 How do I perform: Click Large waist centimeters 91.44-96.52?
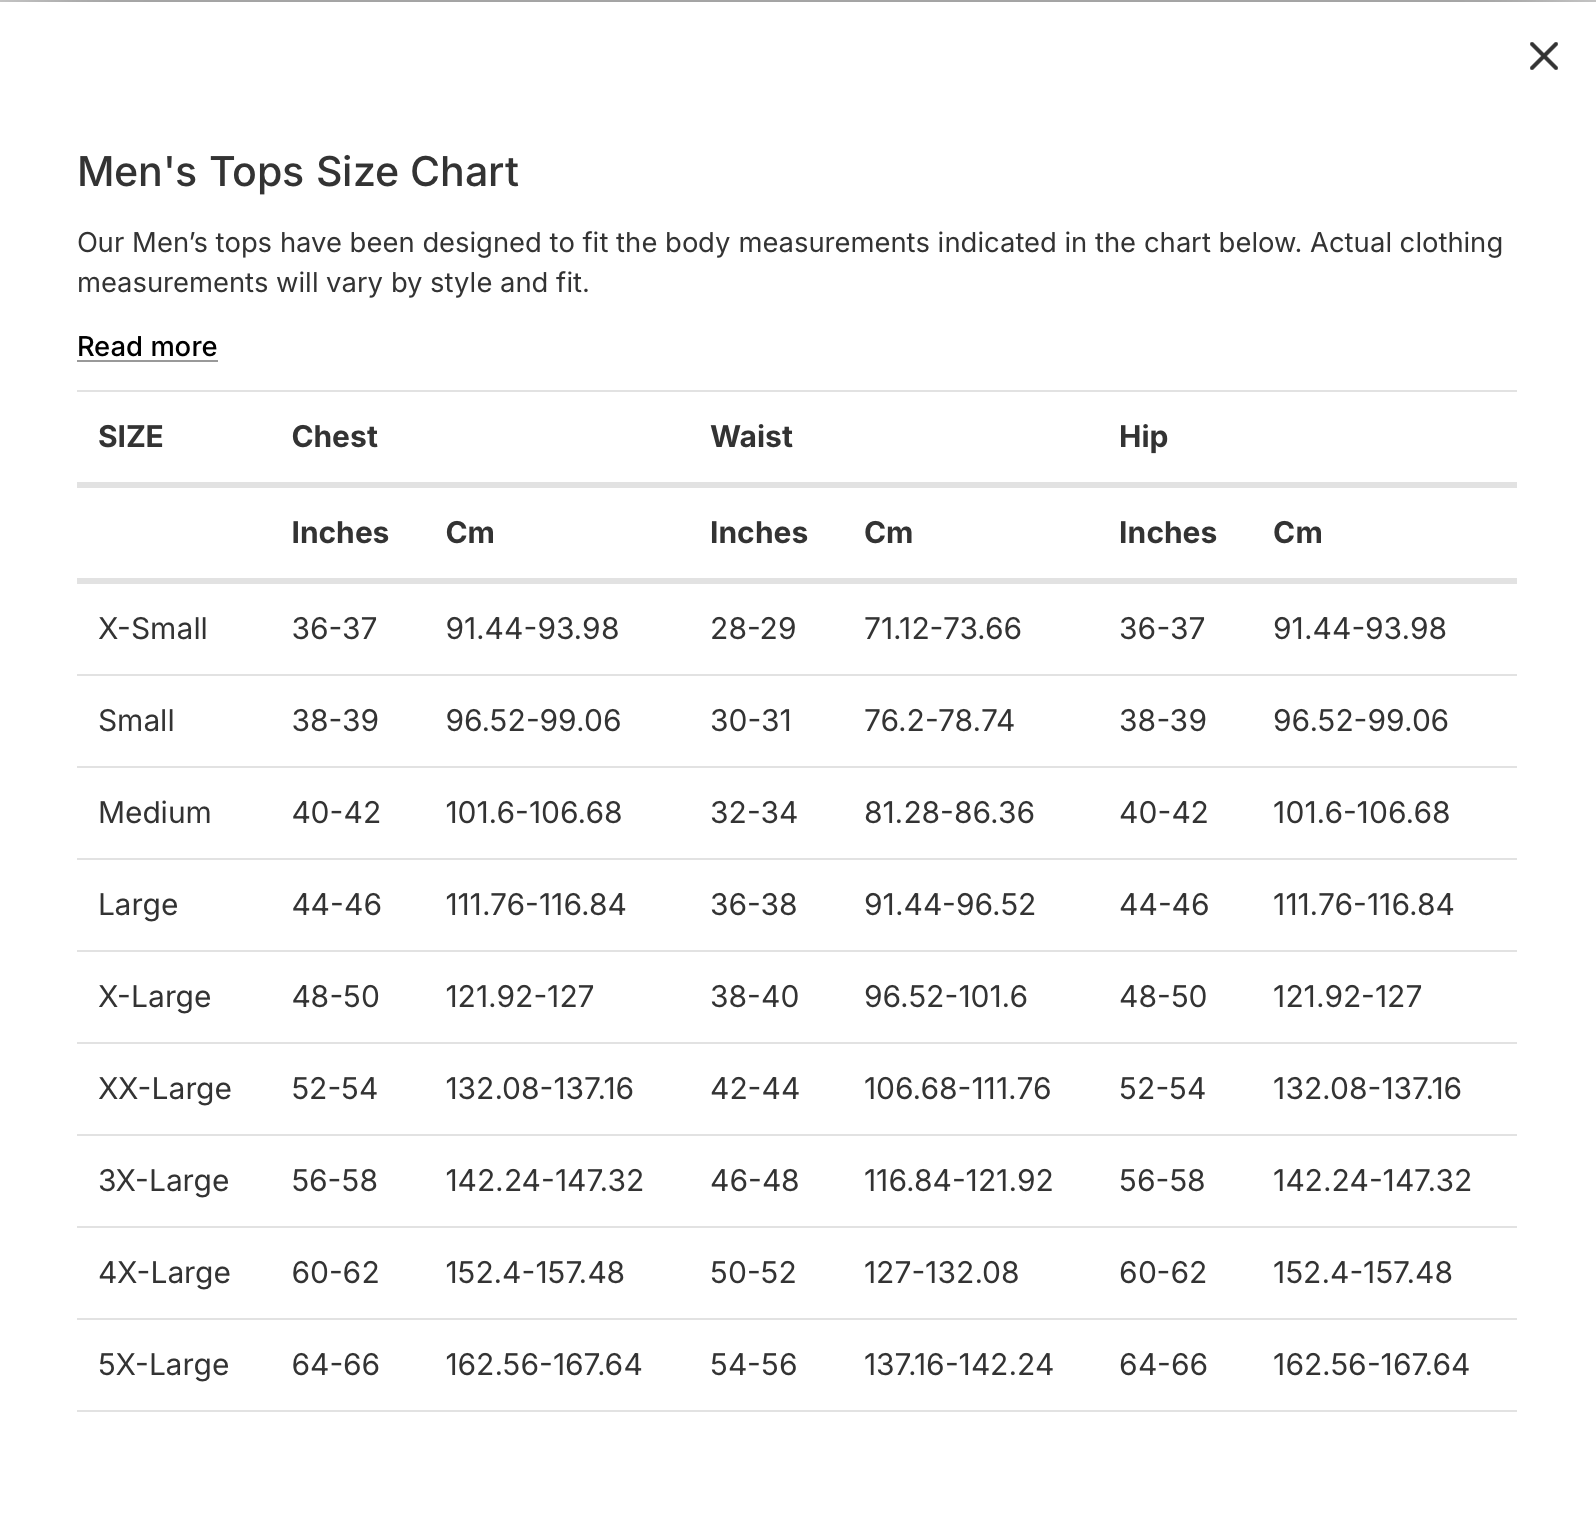click(x=949, y=905)
